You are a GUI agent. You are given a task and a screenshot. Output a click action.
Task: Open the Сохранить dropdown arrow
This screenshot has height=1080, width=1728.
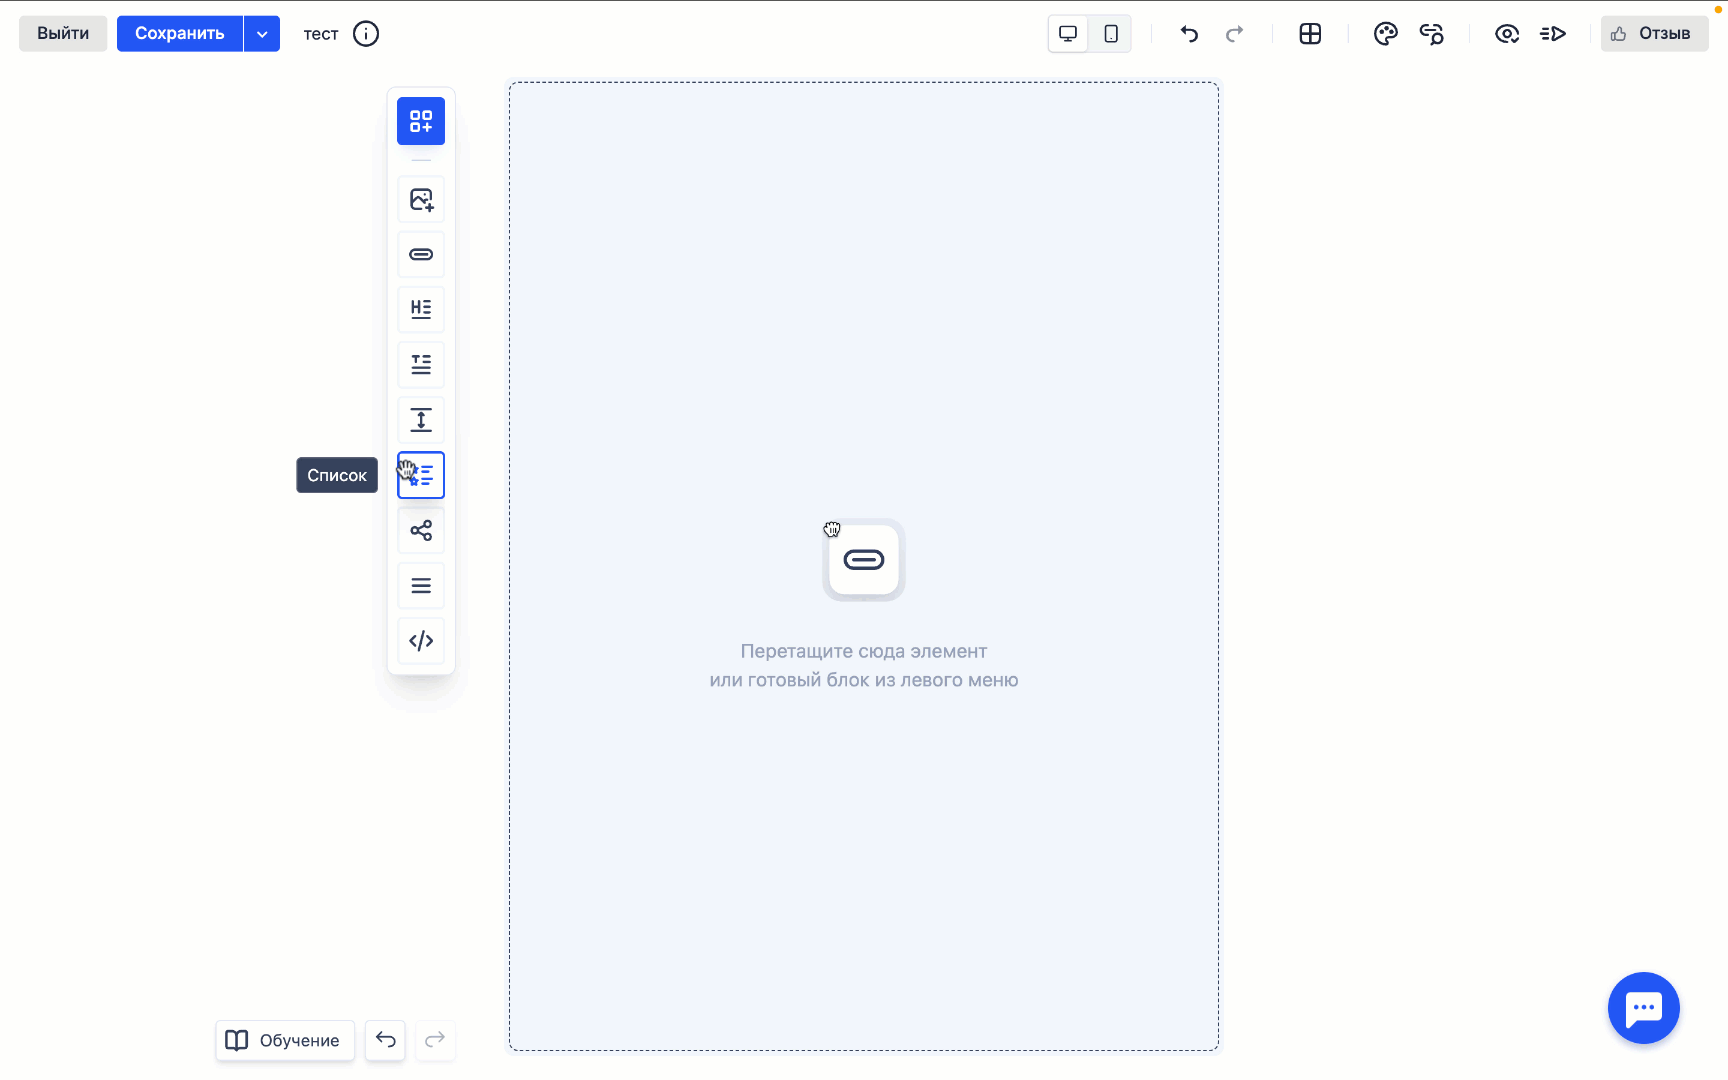(x=262, y=33)
